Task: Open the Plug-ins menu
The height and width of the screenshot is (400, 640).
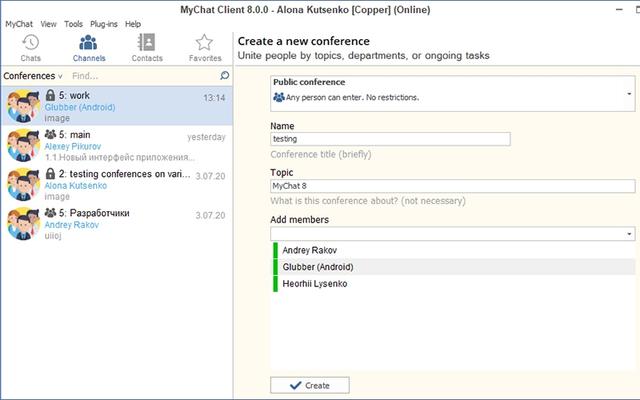Action: (105, 23)
